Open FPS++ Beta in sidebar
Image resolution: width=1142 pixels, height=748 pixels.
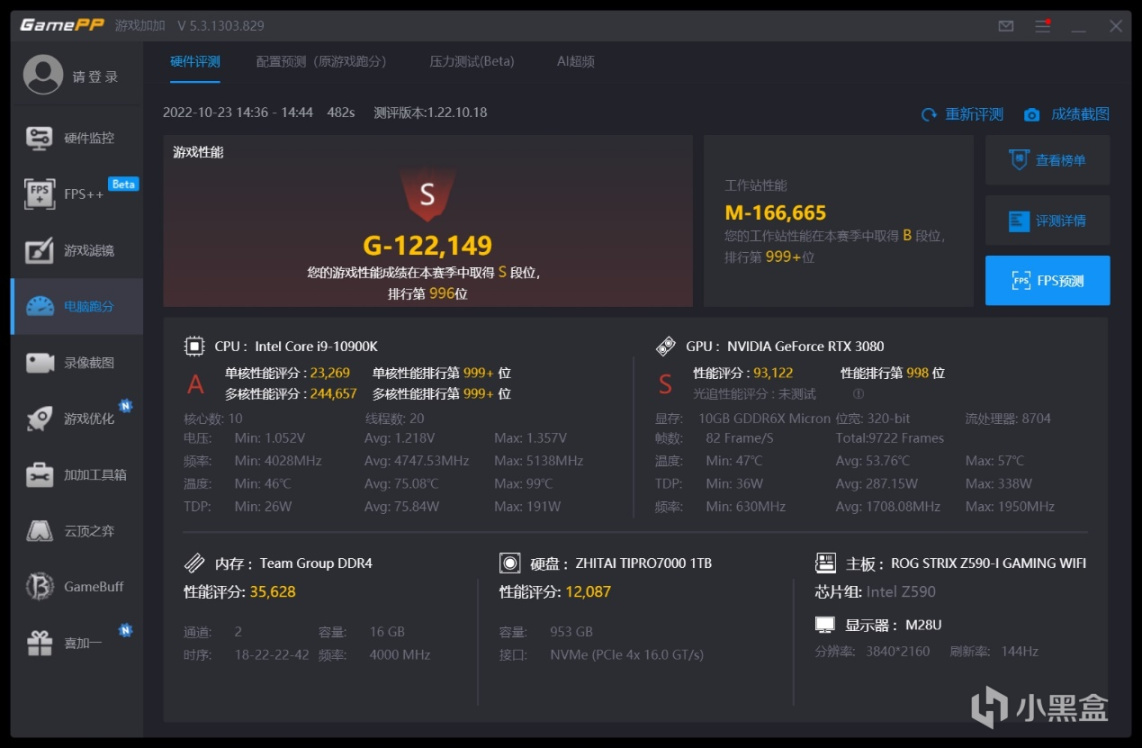(x=77, y=194)
